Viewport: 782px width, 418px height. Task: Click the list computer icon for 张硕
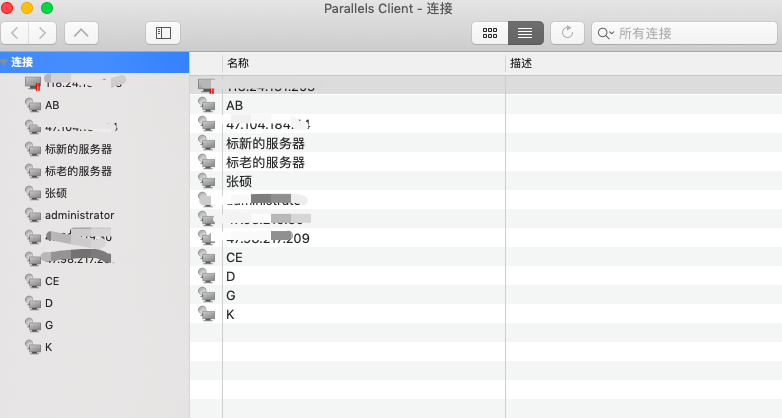[x=206, y=181]
